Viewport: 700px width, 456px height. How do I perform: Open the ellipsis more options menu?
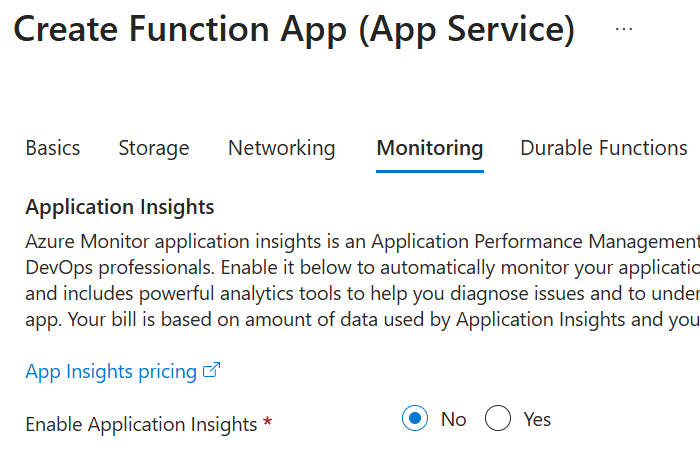(x=624, y=30)
